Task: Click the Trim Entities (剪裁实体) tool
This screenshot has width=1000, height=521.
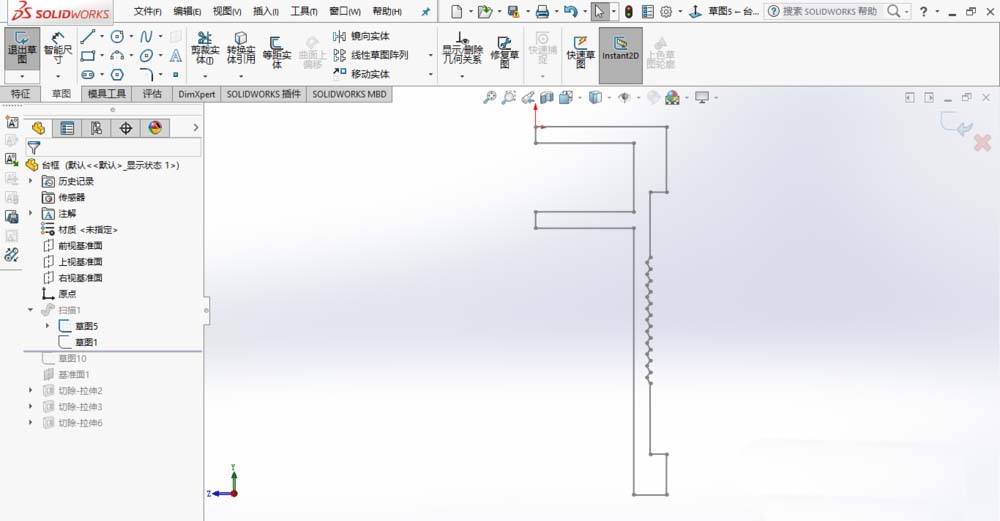Action: pos(205,48)
